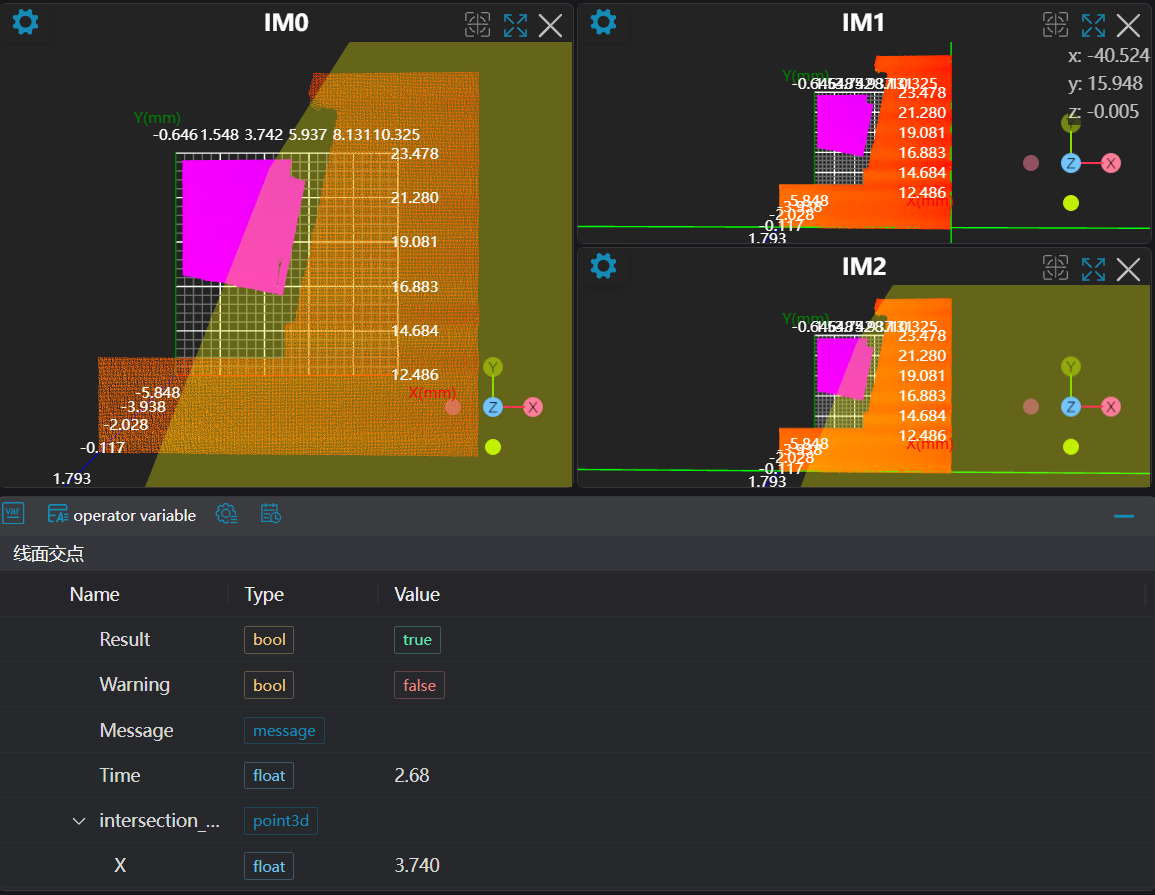The width and height of the screenshot is (1155, 895).
Task: Collapse the intersection point3d row
Action: click(79, 821)
